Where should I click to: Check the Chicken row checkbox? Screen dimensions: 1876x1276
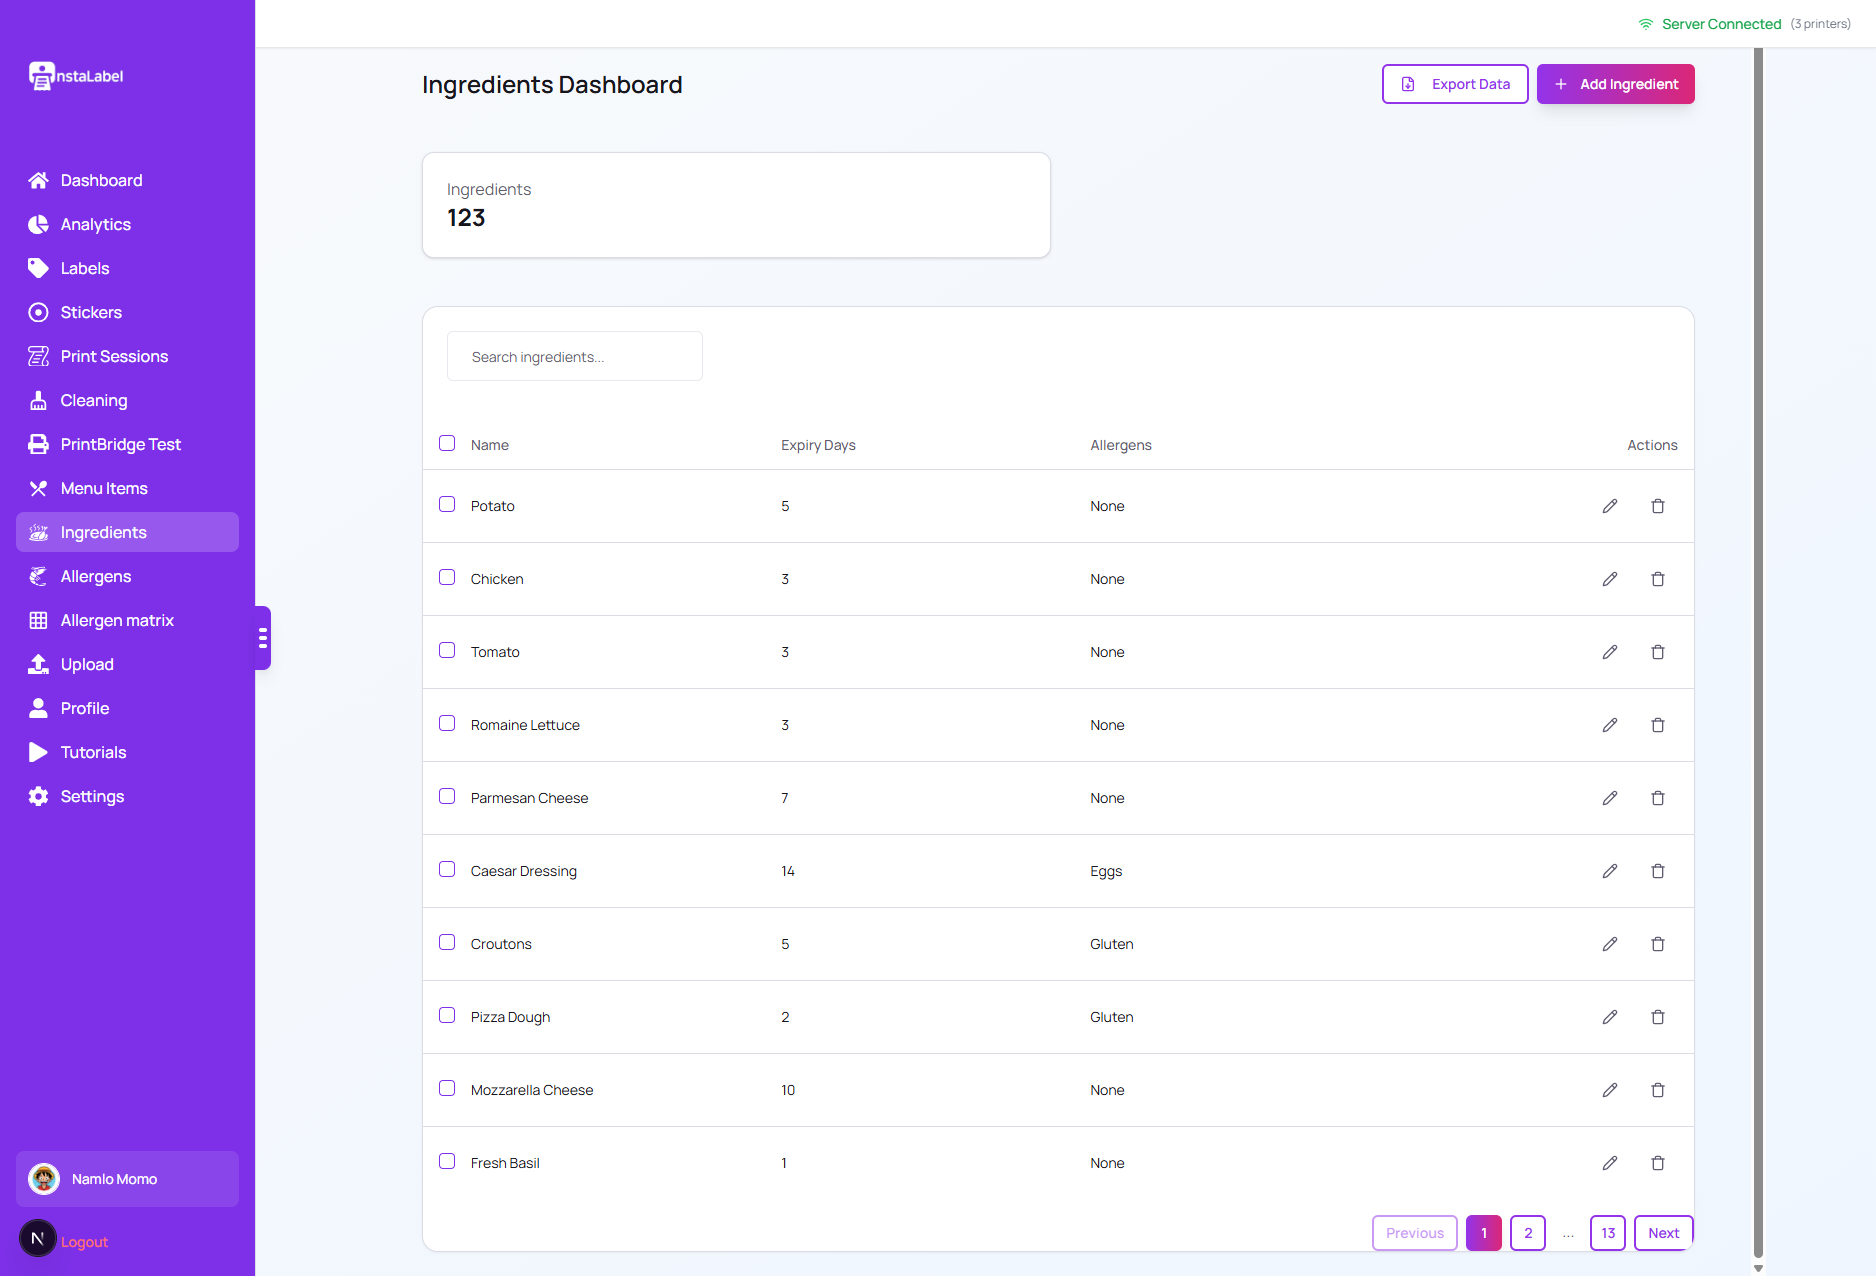(x=447, y=577)
